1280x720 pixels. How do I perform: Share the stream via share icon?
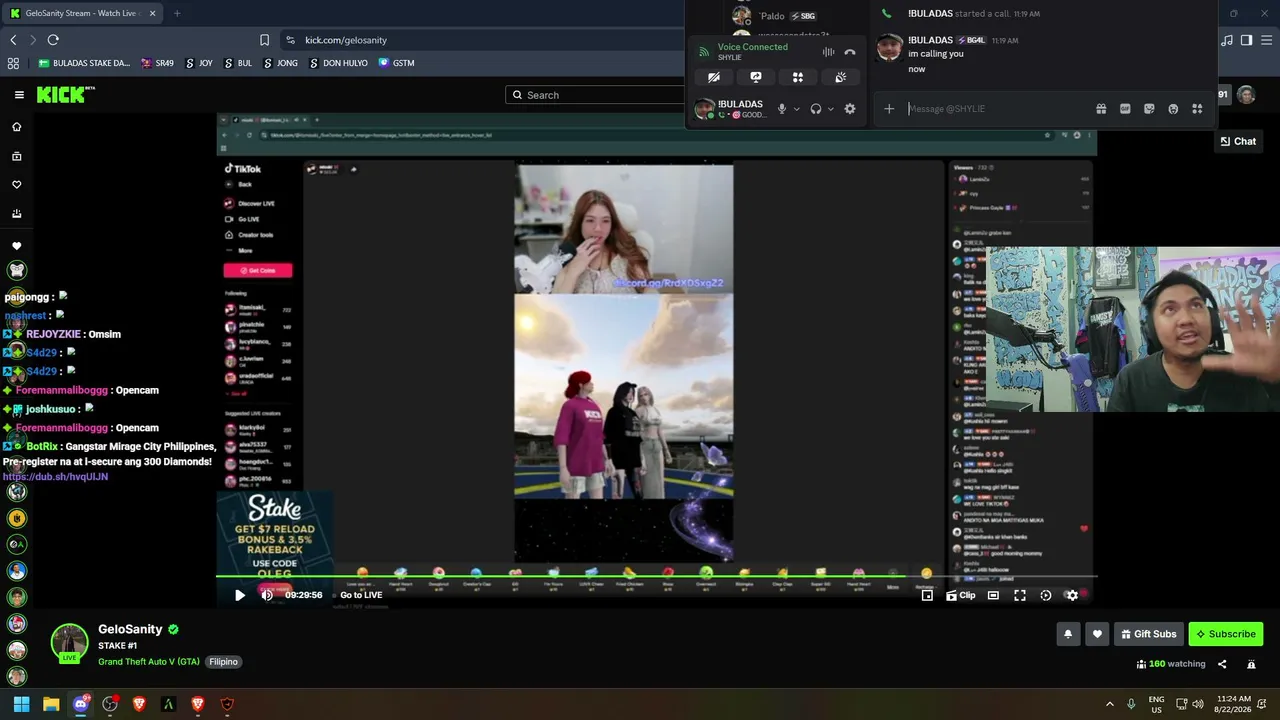coord(1222,664)
